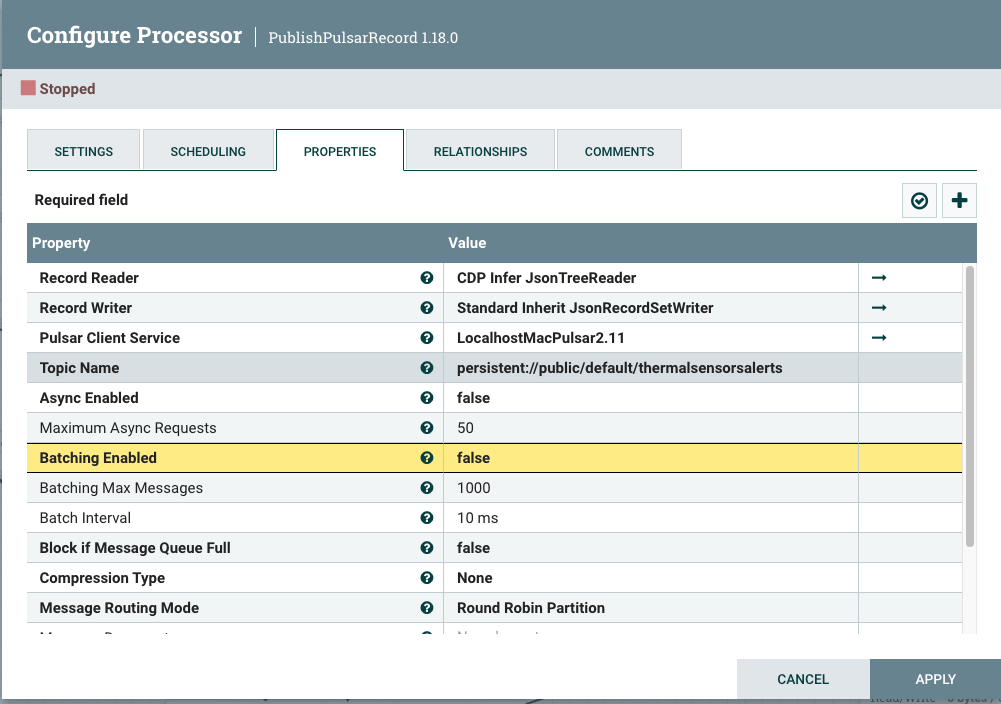The height and width of the screenshot is (704, 1001).
Task: Click the Stopped status indicator
Action: pyautogui.click(x=58, y=88)
